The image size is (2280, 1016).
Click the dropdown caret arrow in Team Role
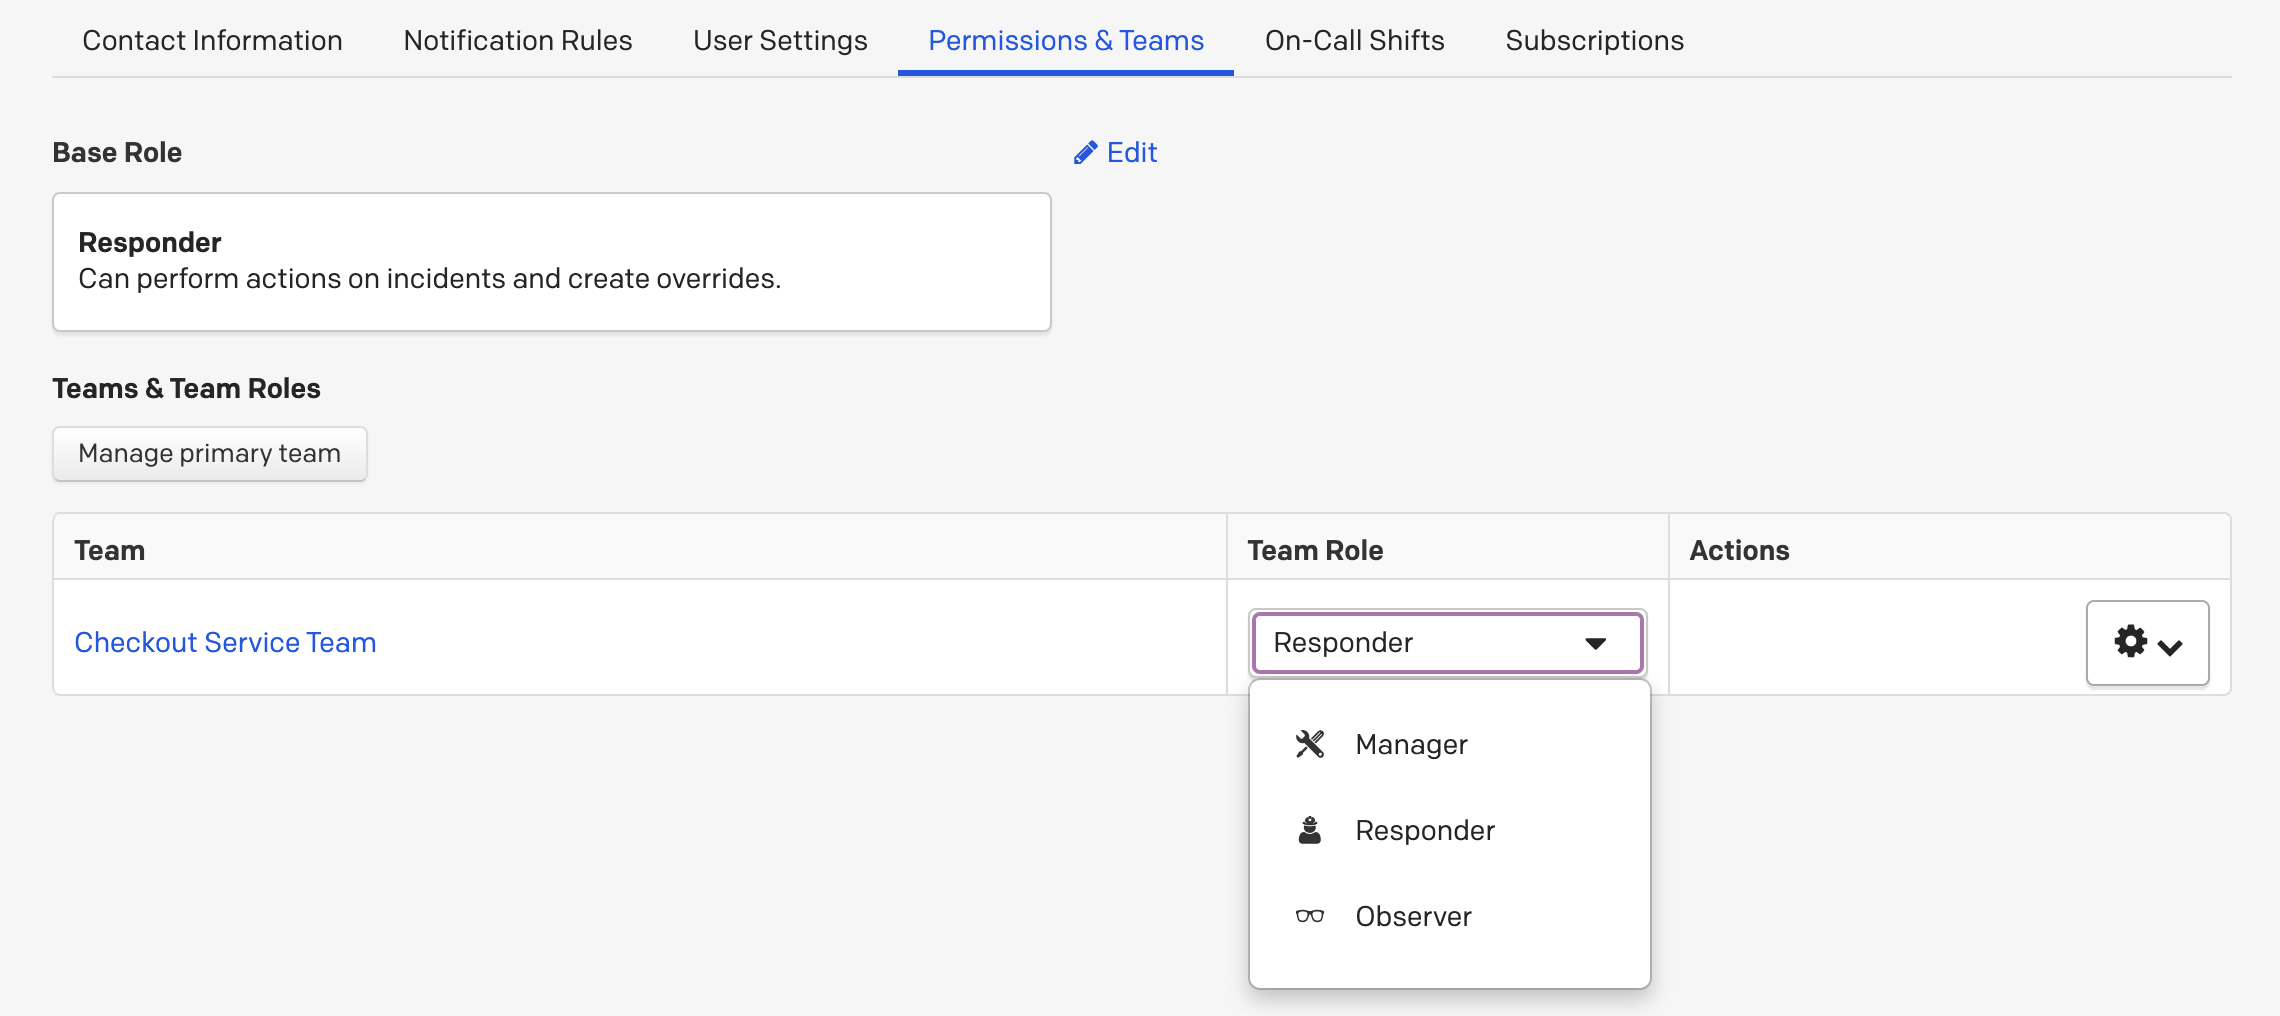pyautogui.click(x=1596, y=643)
